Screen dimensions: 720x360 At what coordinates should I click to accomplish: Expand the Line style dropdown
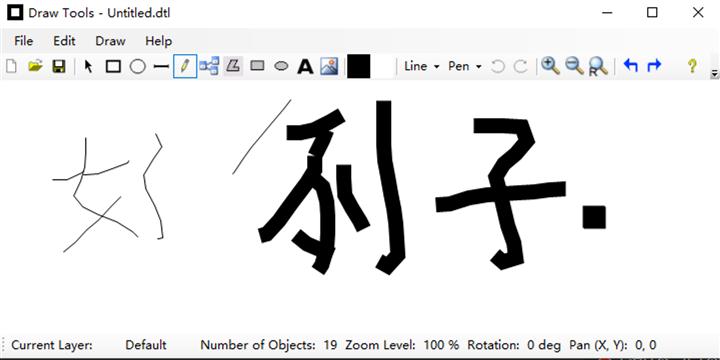(x=422, y=67)
